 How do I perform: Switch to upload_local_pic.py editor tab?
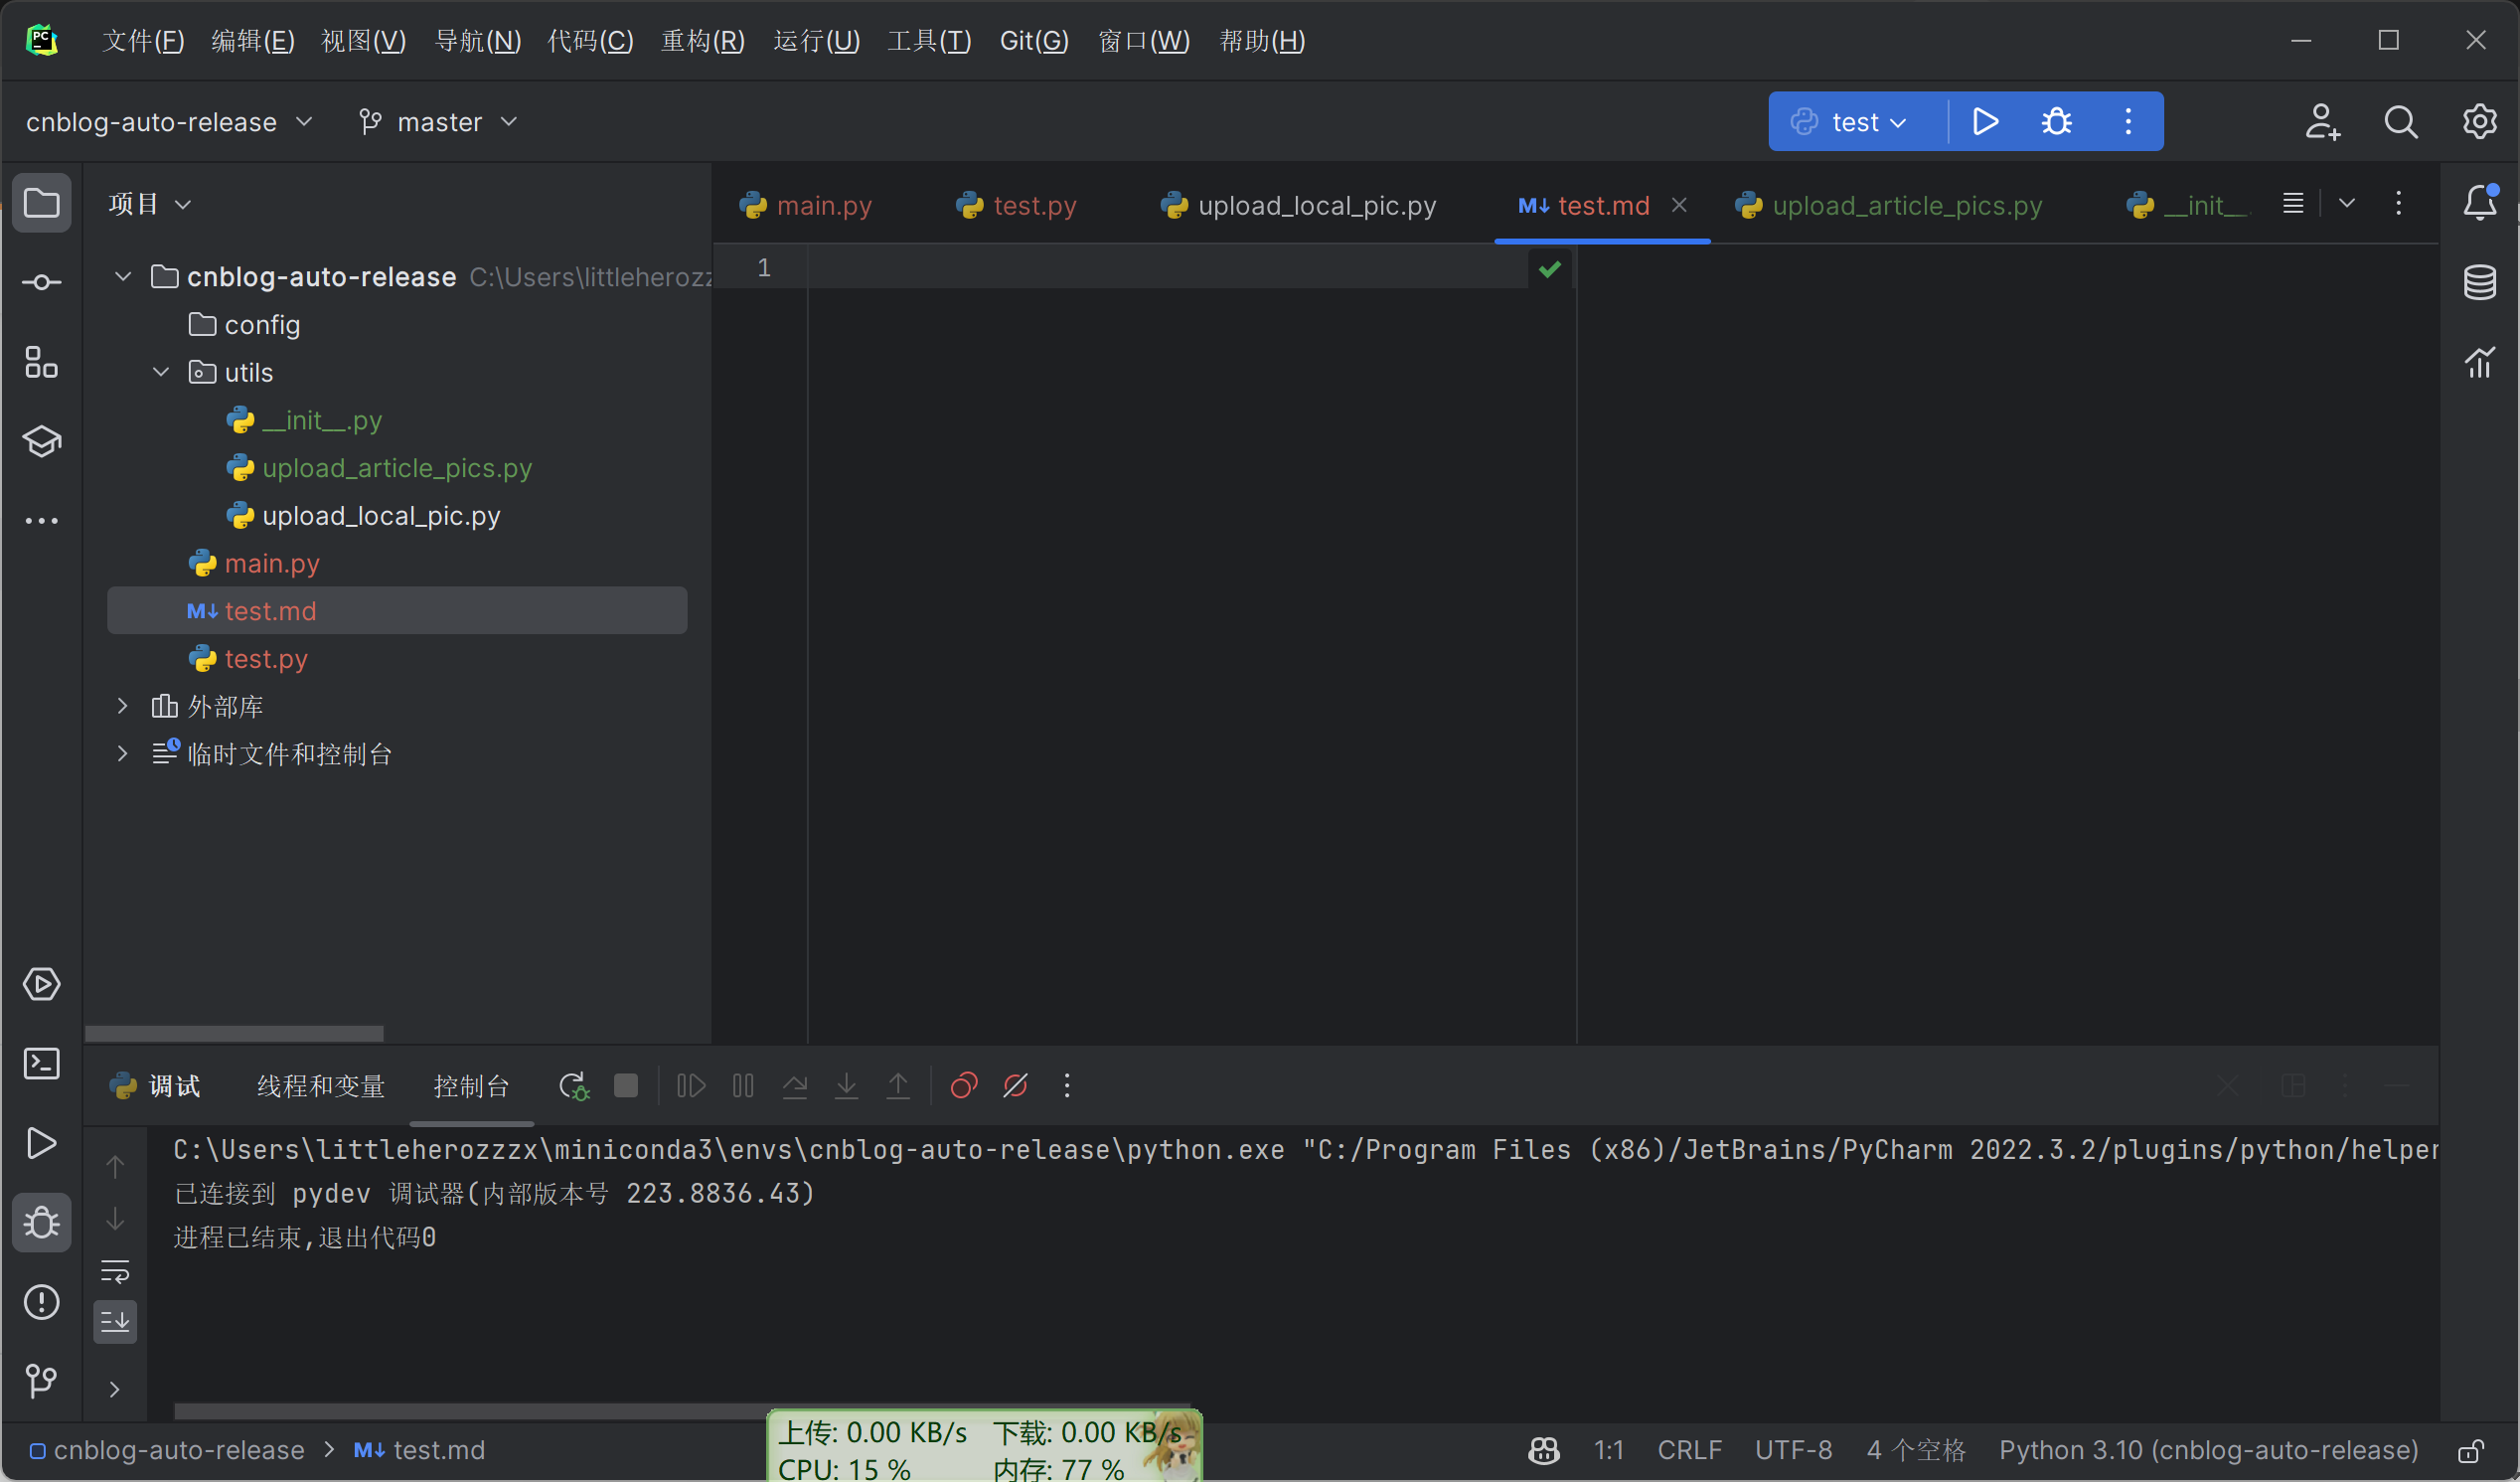[1298, 205]
